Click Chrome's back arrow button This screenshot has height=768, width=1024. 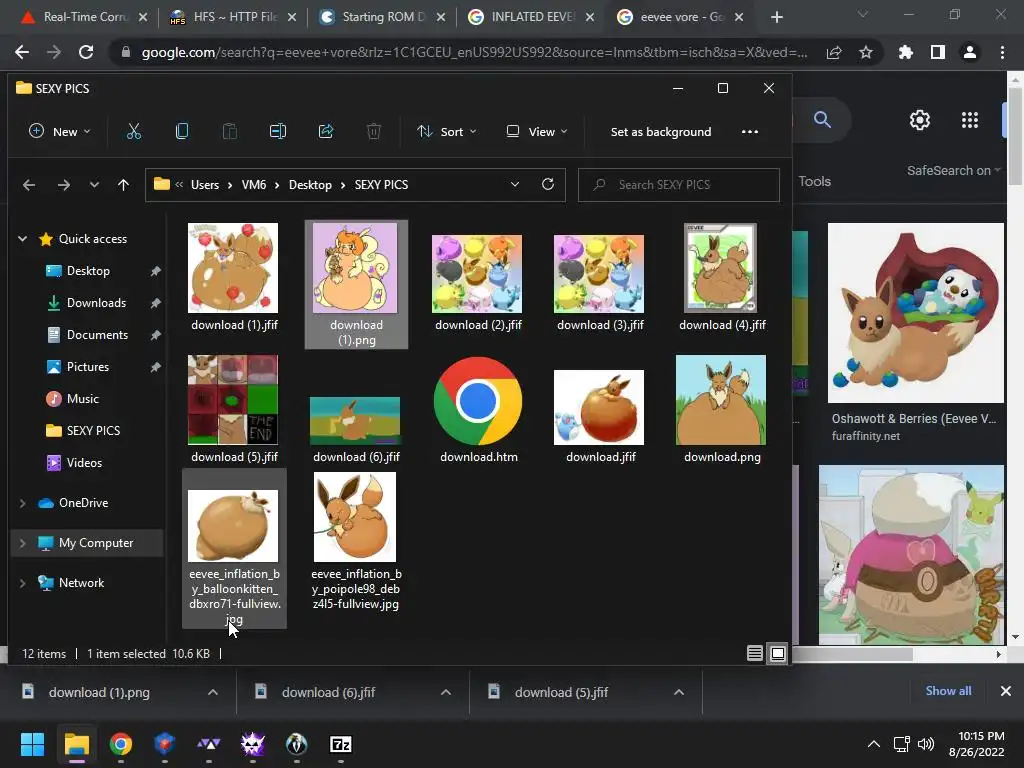[22, 52]
